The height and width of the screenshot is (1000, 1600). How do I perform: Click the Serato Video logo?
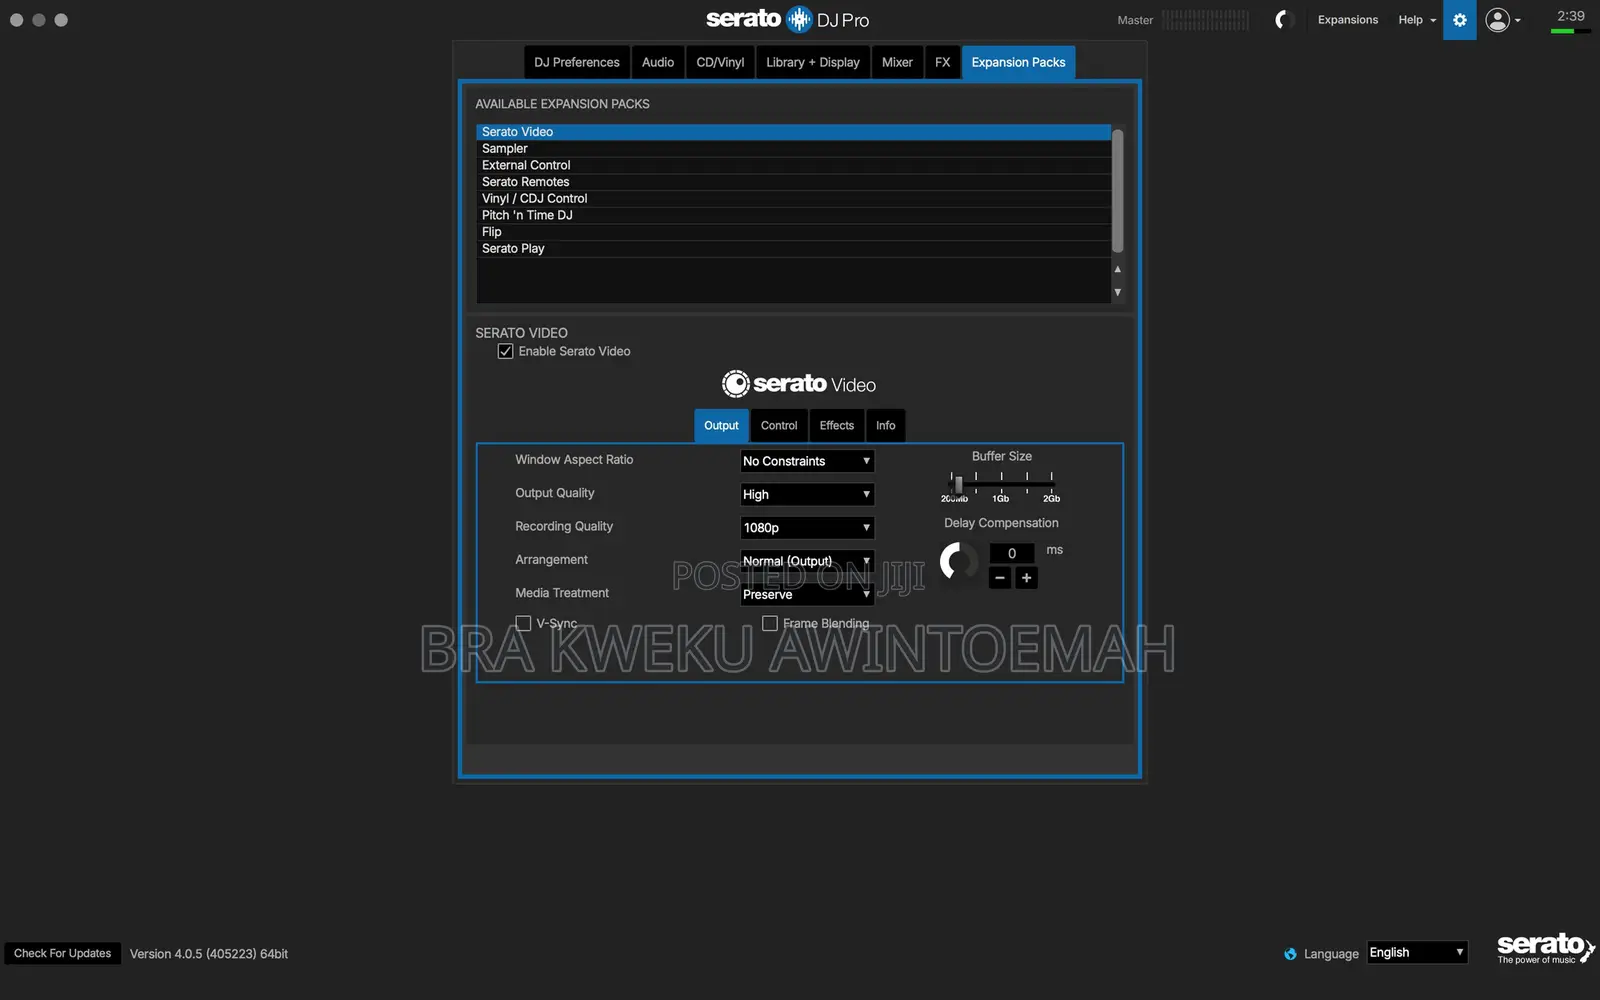[799, 384]
